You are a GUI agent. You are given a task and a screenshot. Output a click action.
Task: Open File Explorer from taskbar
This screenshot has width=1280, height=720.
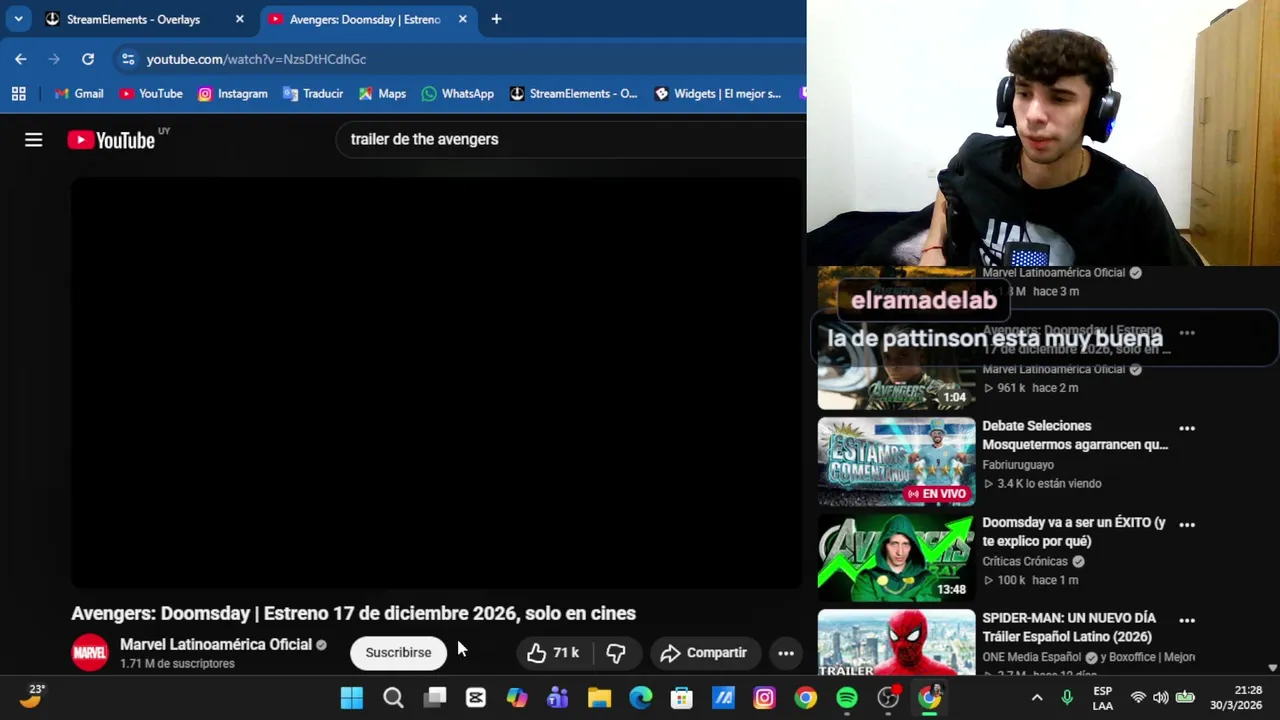click(599, 698)
